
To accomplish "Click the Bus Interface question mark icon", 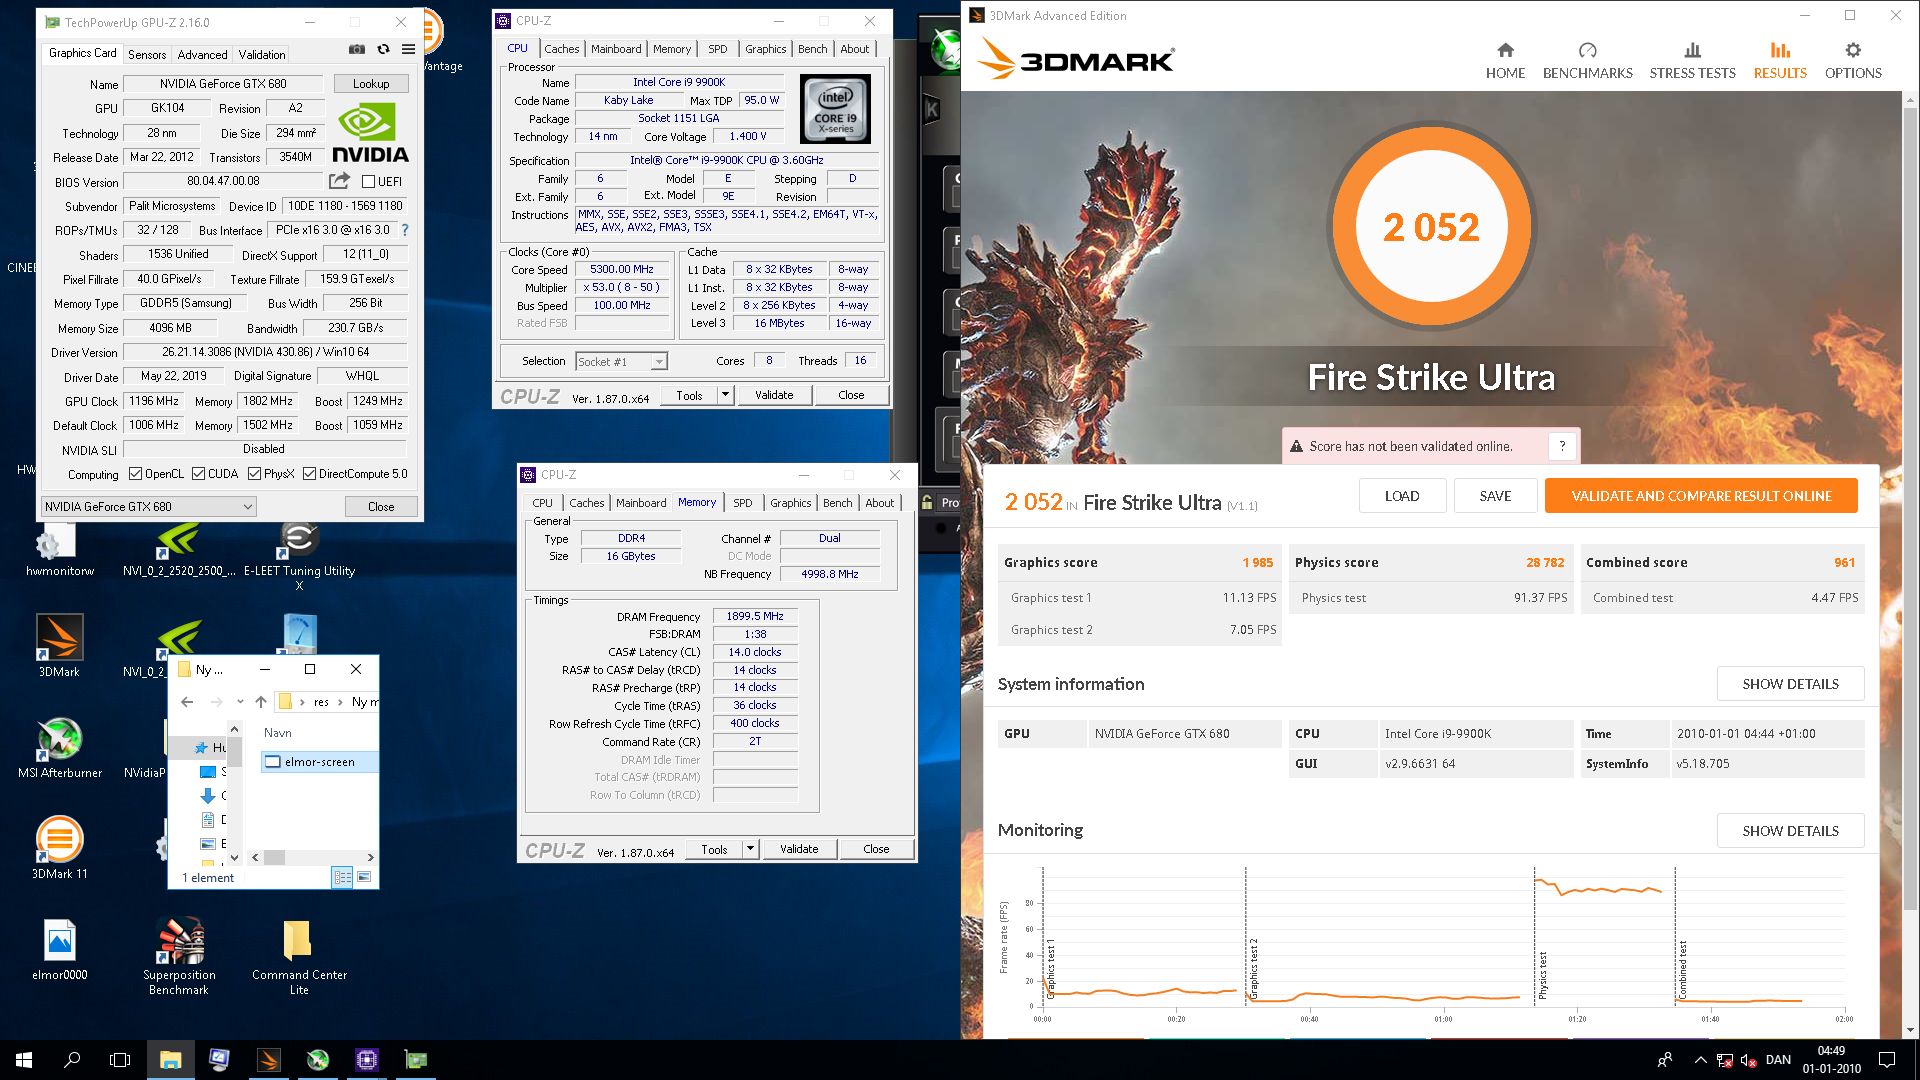I will click(x=405, y=230).
